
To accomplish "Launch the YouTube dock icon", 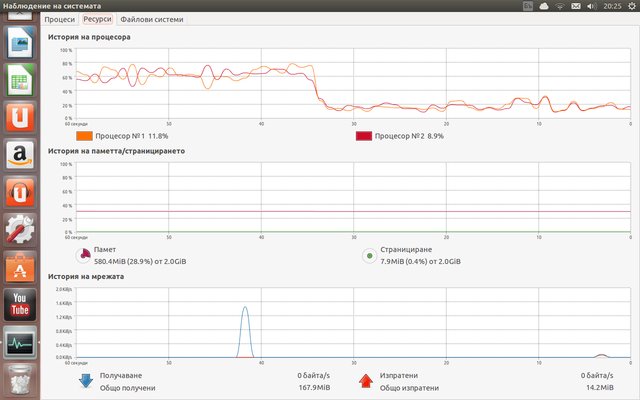I will (20, 305).
